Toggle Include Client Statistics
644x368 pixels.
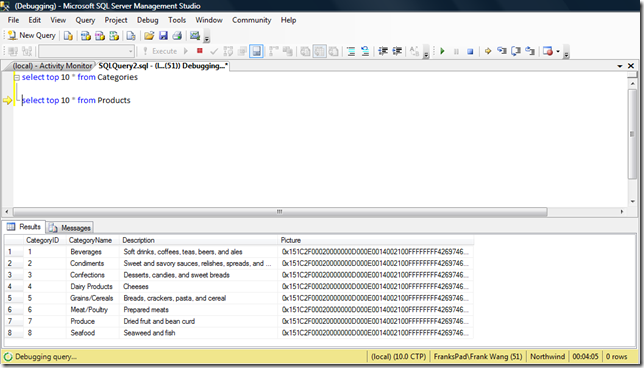point(288,51)
